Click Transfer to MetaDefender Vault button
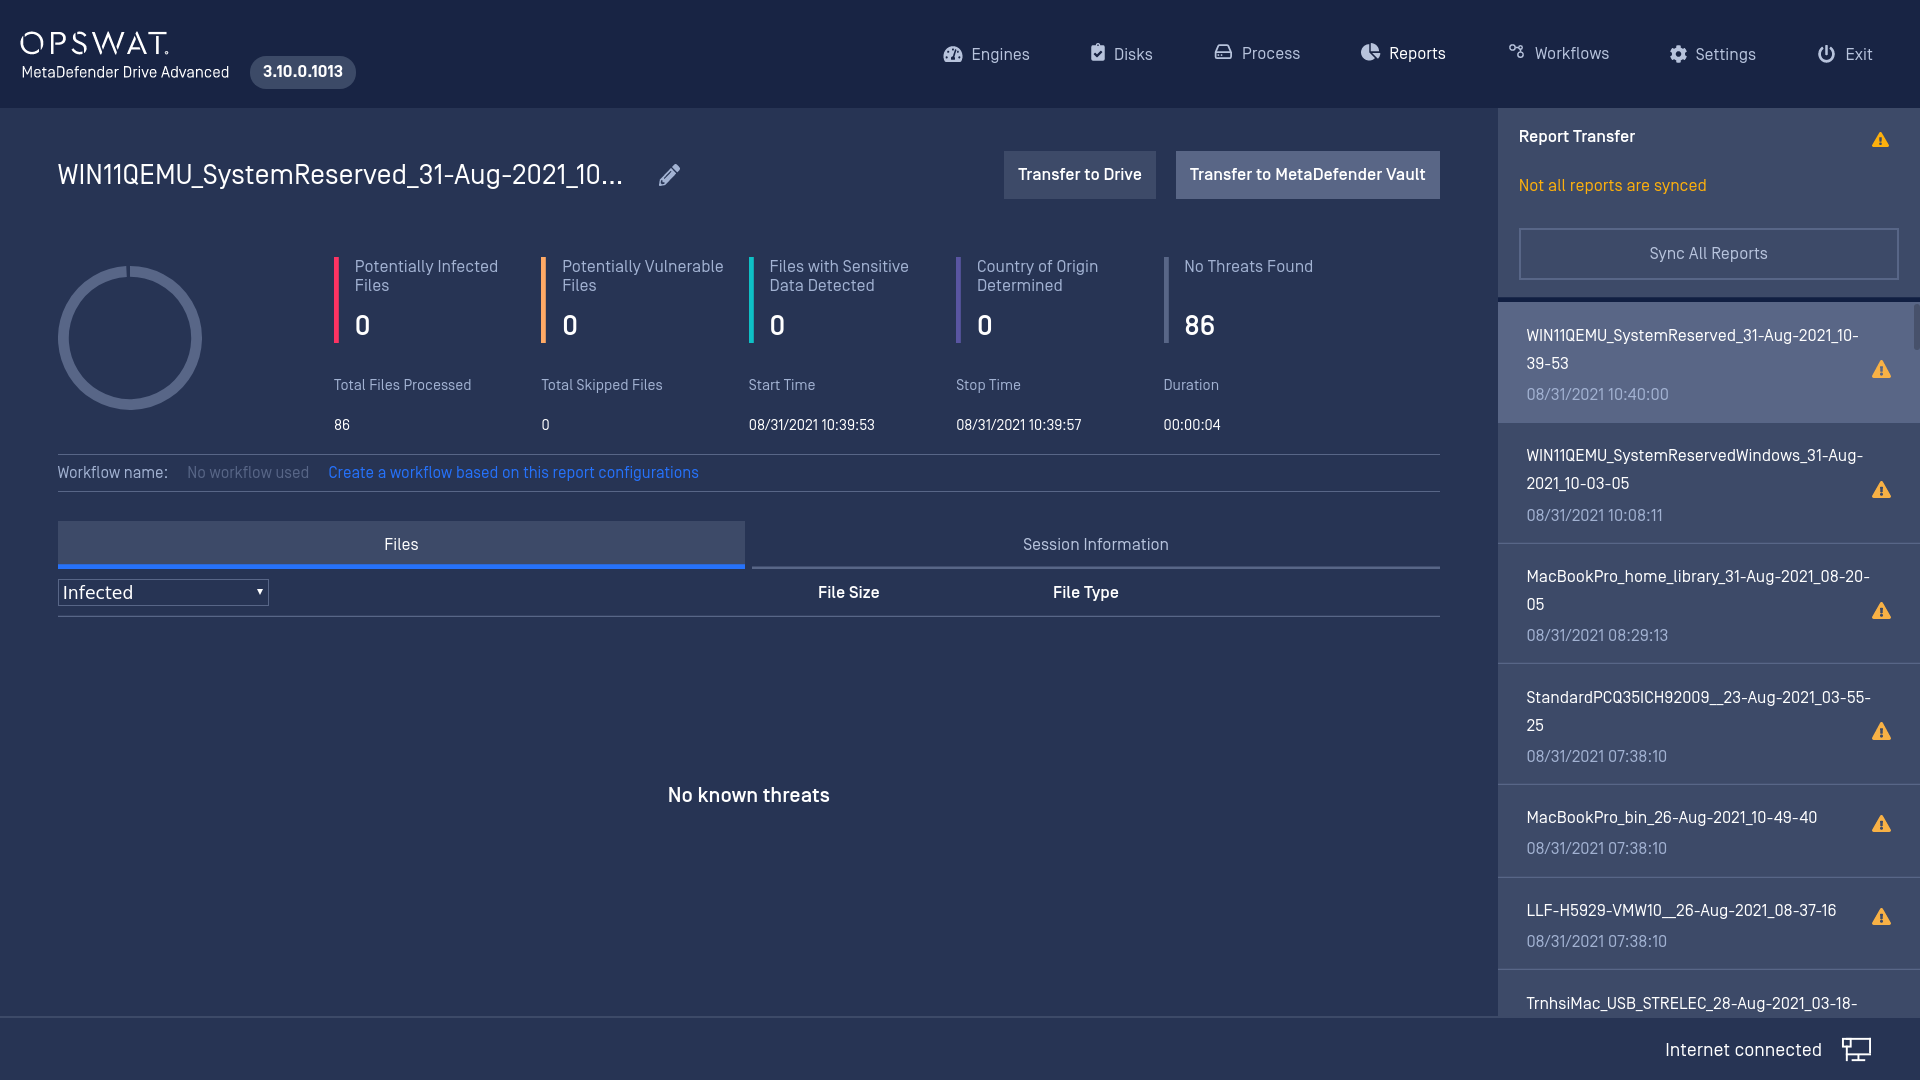Image resolution: width=1920 pixels, height=1080 pixels. (x=1308, y=175)
